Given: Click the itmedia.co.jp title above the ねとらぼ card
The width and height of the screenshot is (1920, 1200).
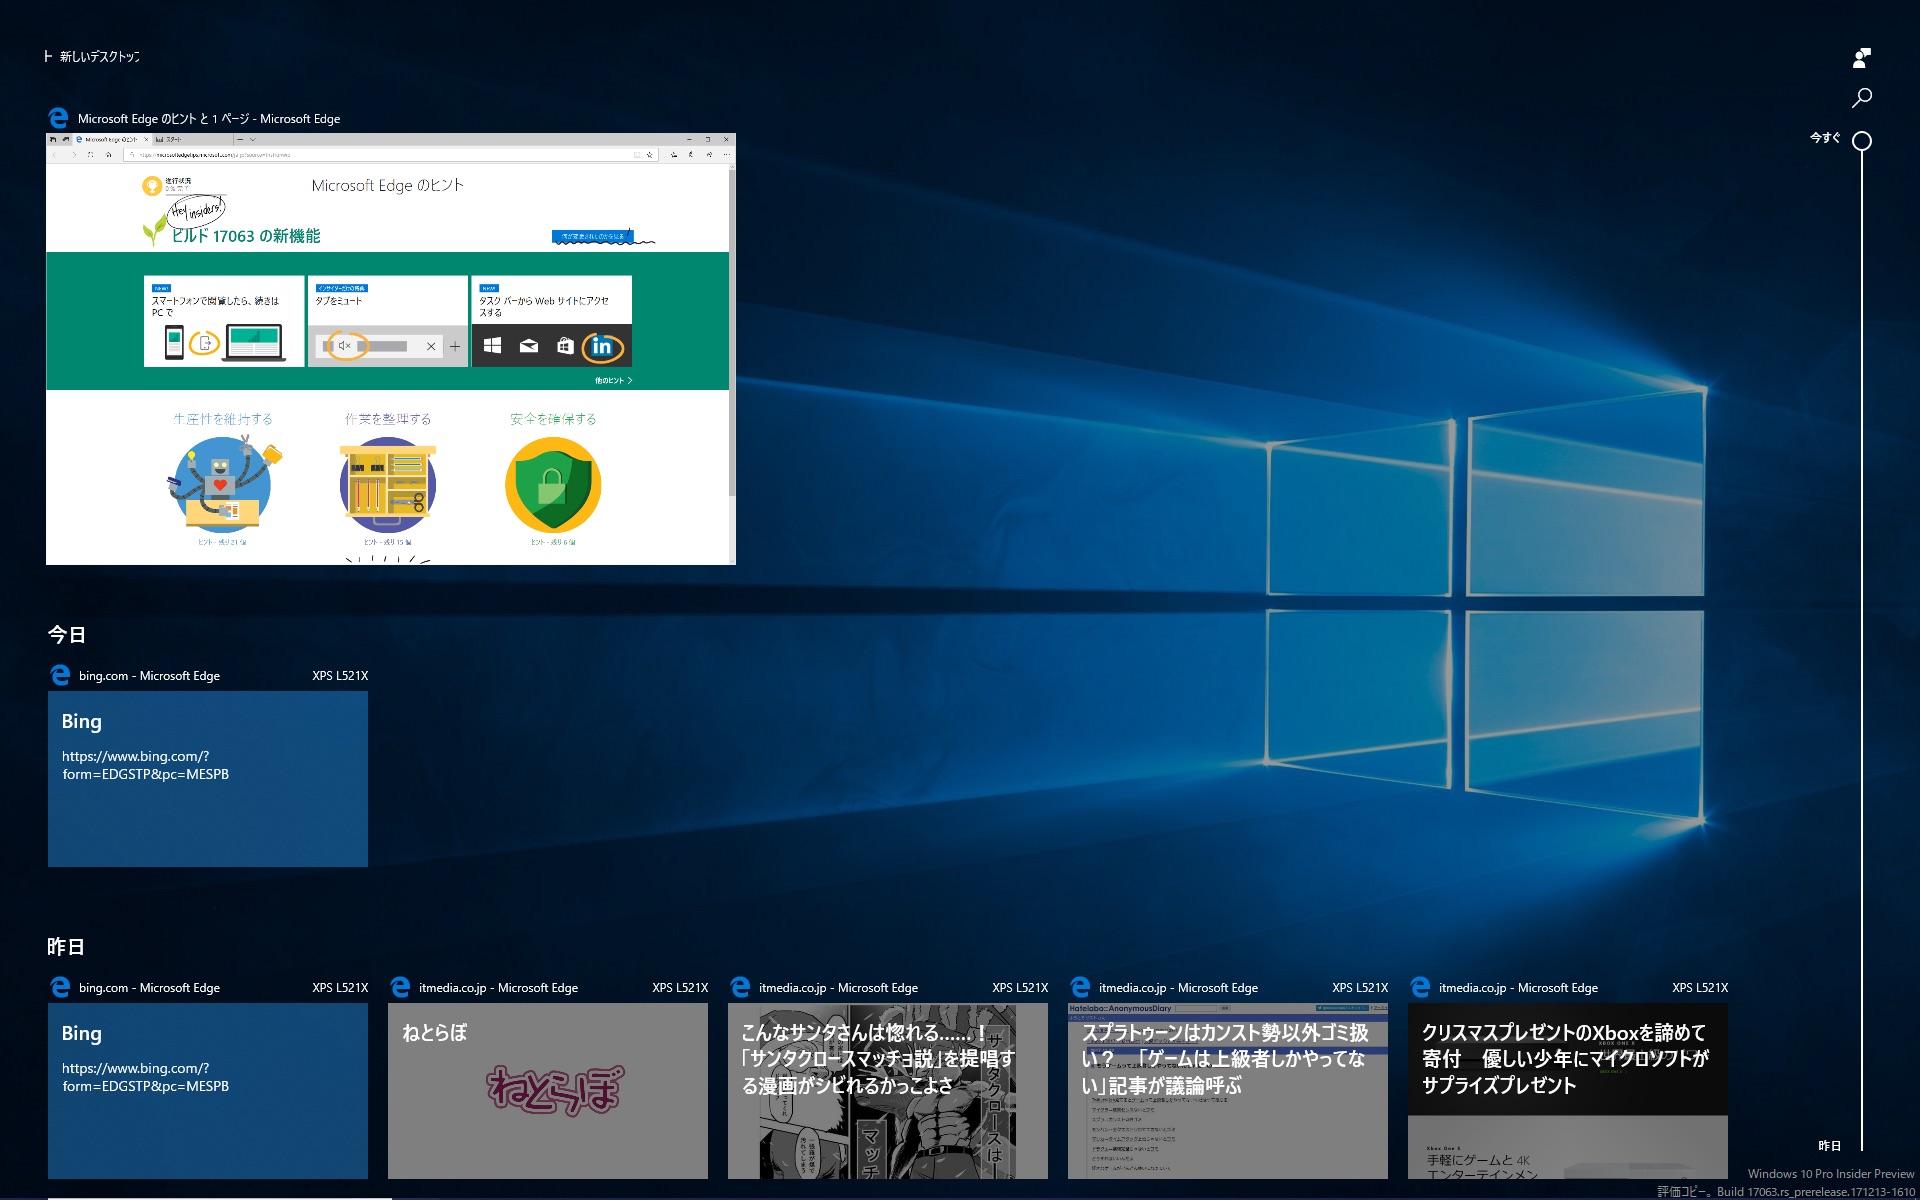Looking at the screenshot, I should click(x=498, y=988).
